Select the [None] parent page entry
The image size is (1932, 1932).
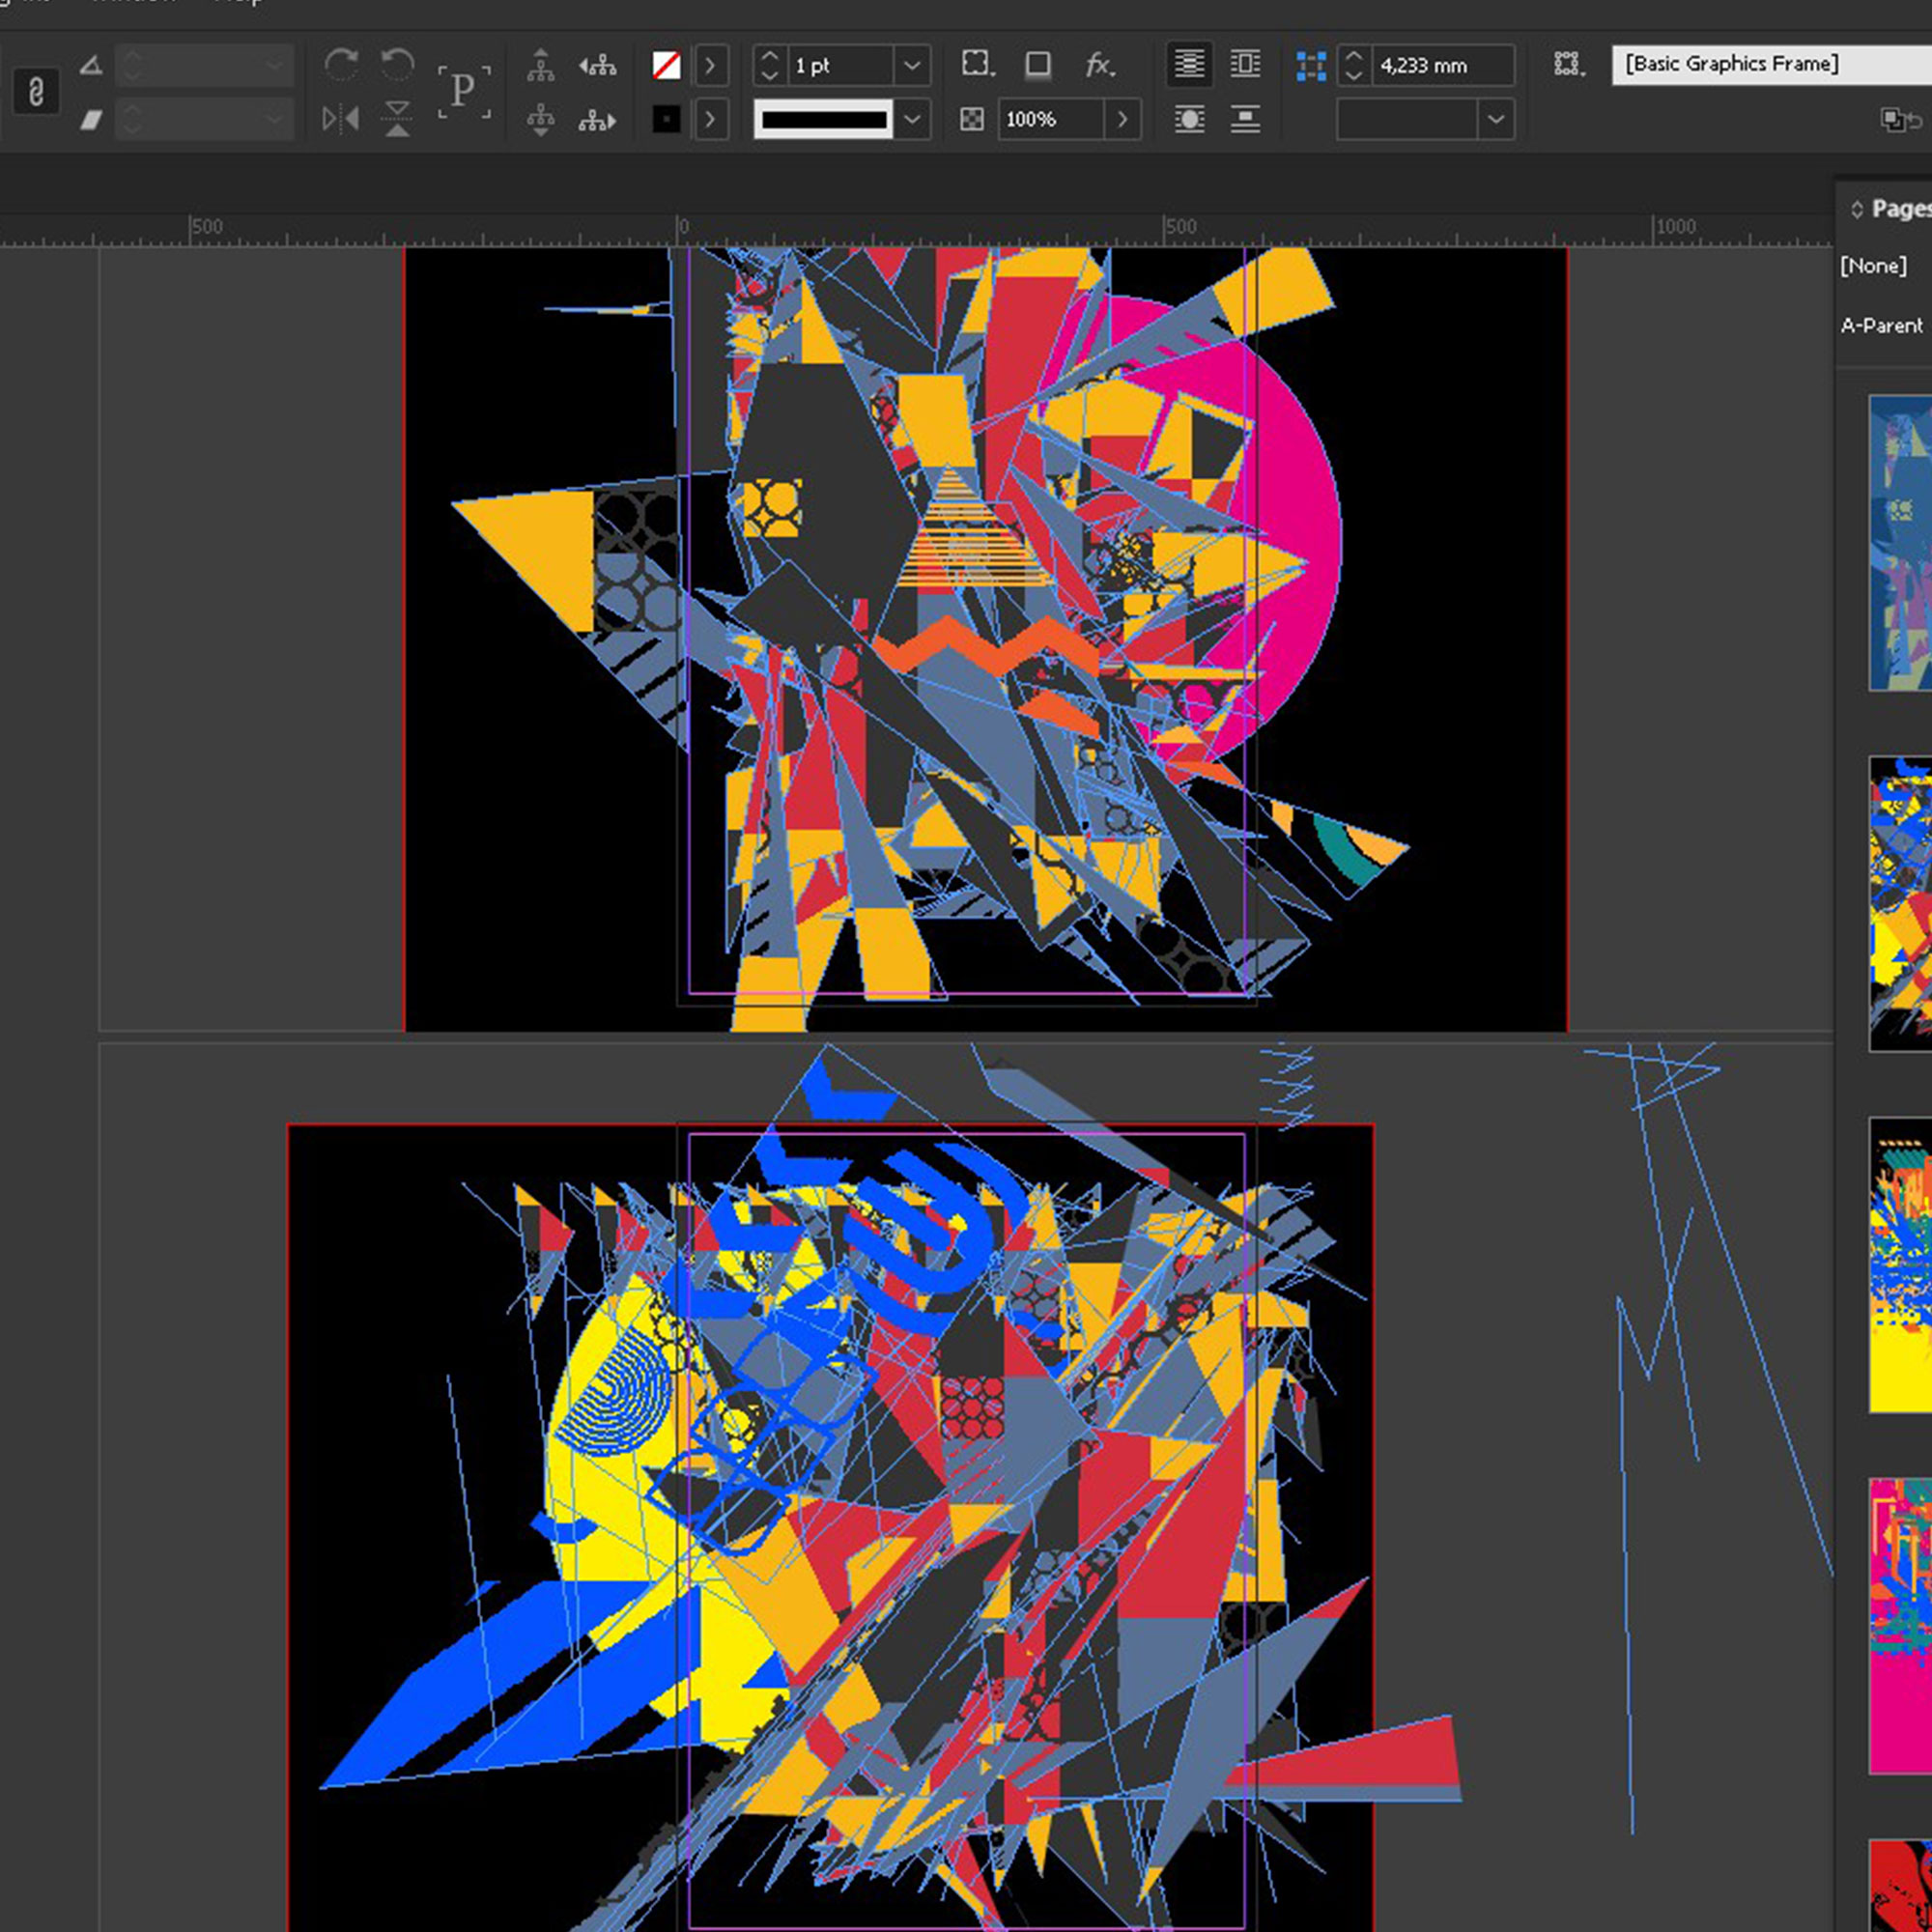(x=1873, y=265)
